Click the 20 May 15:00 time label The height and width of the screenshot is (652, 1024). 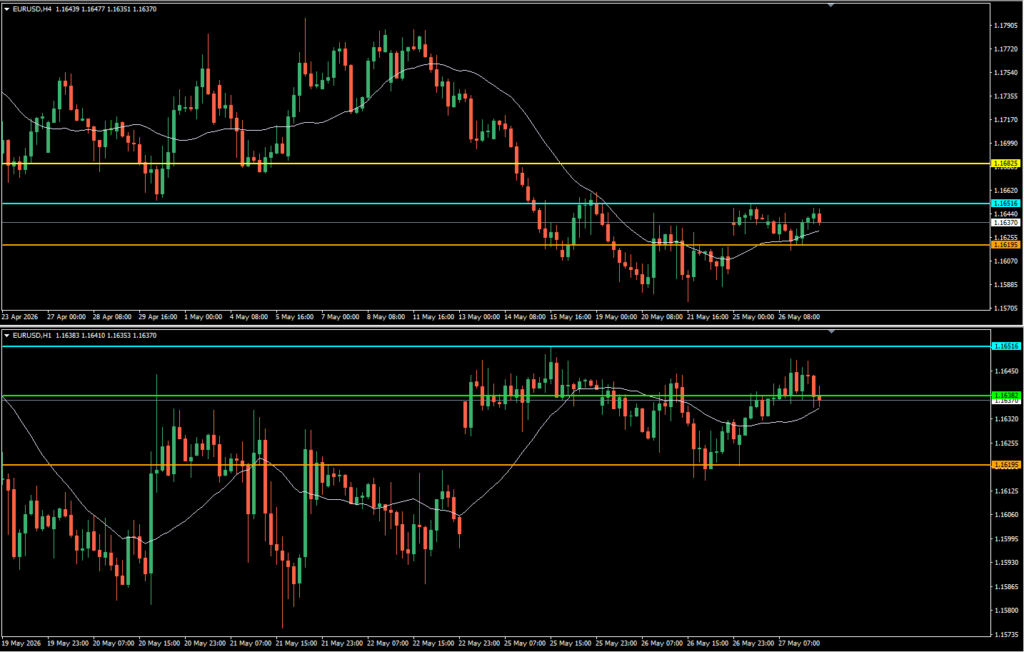coord(159,643)
